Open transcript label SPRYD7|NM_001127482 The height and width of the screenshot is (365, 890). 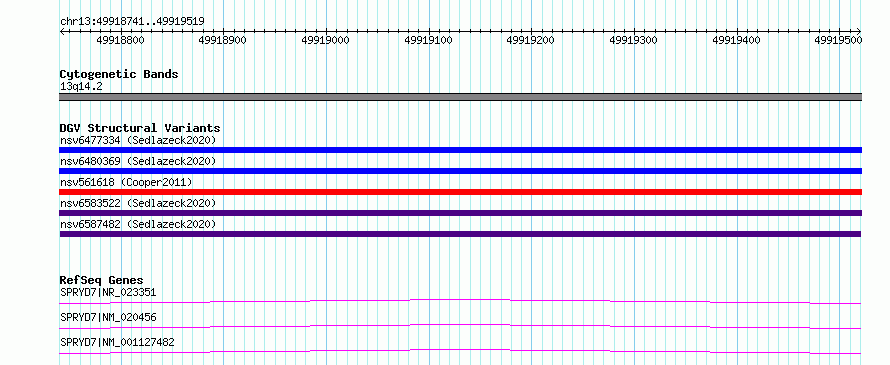pos(117,342)
